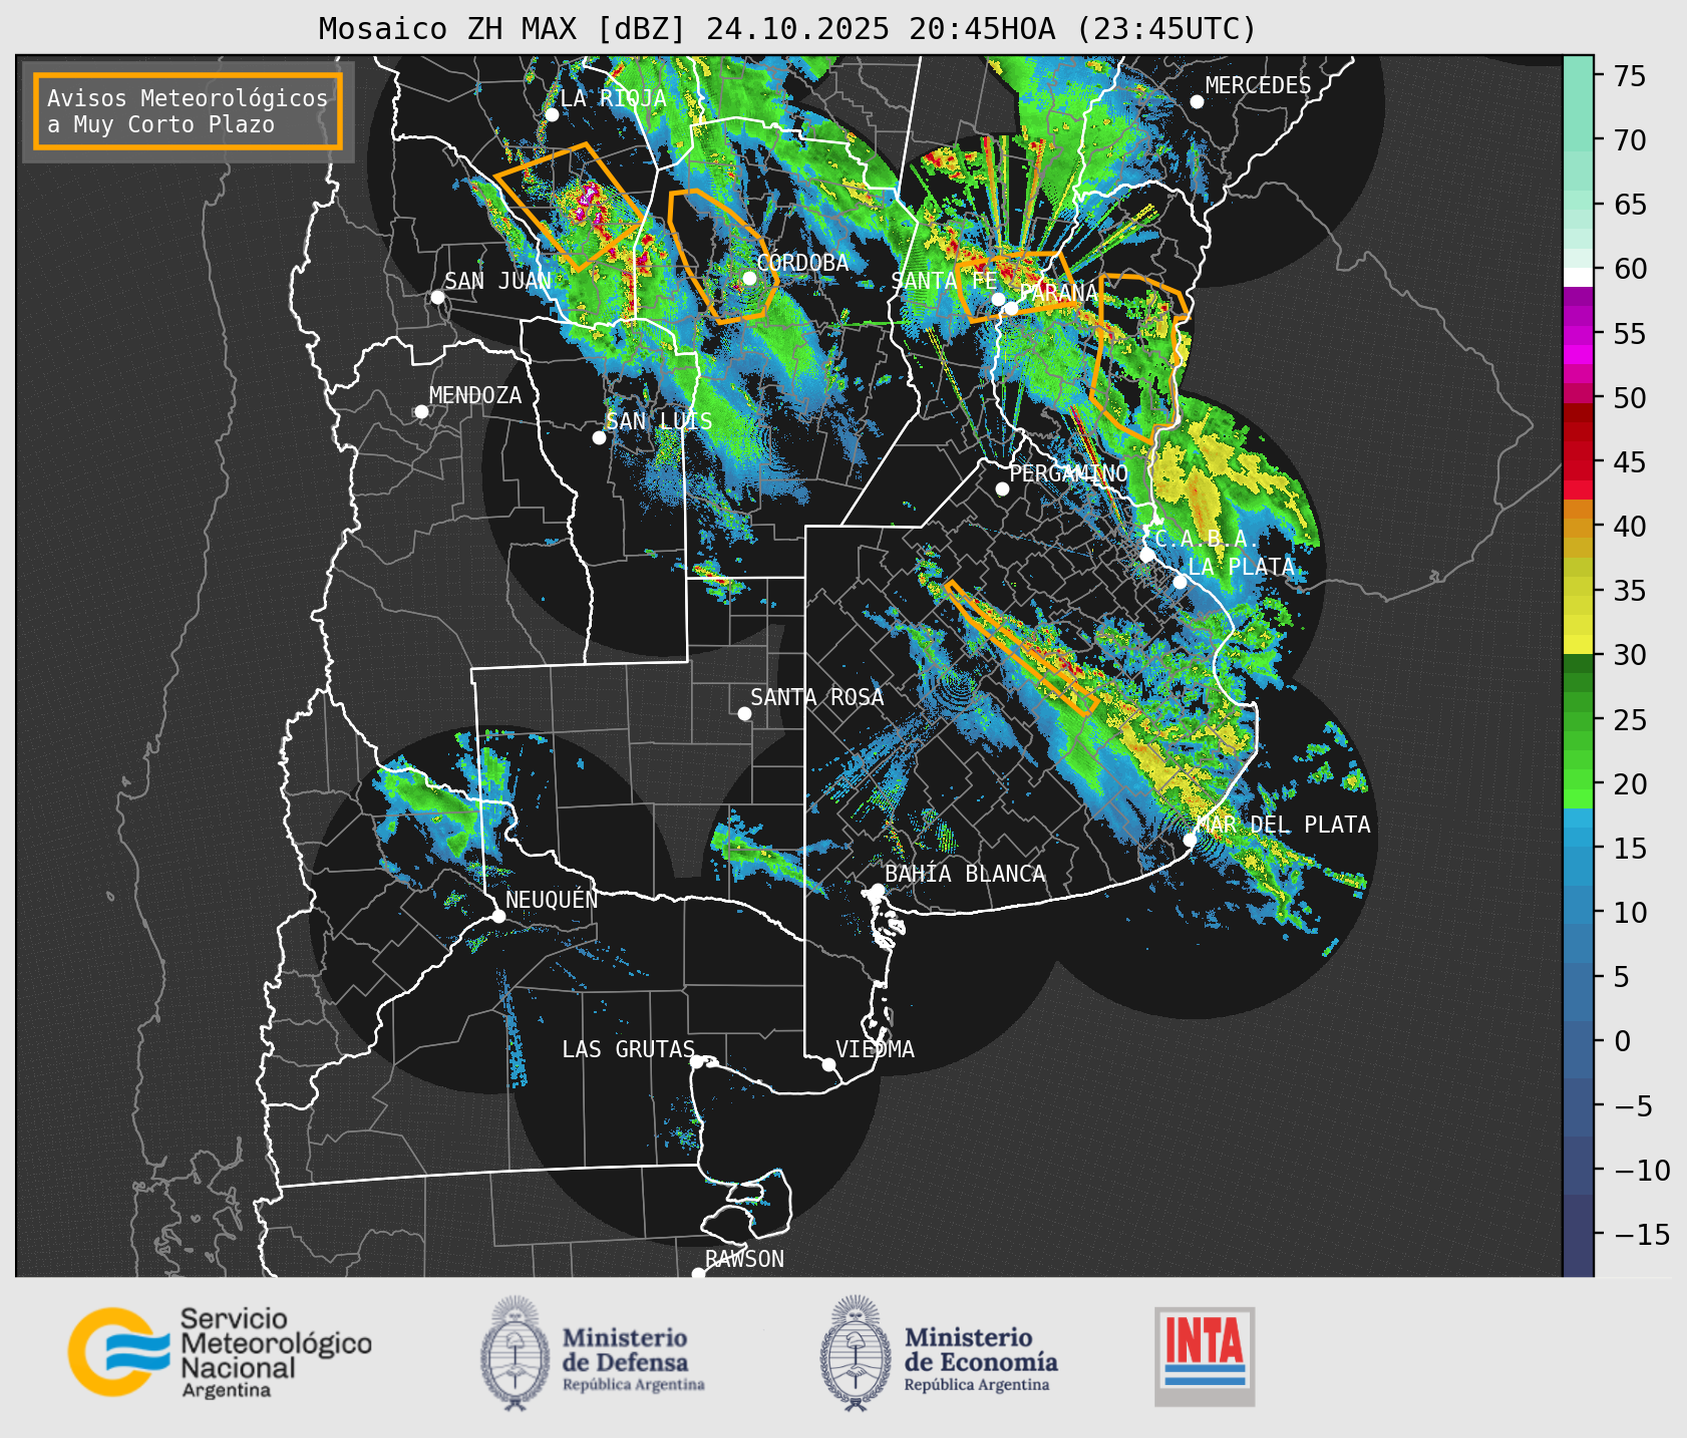The image size is (1687, 1438).
Task: Select the MERCEDES city label
Action: tap(1258, 86)
